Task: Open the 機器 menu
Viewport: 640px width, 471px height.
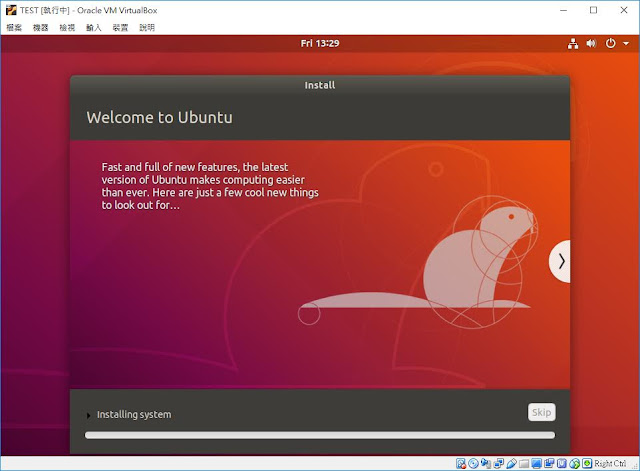Action: (x=40, y=27)
